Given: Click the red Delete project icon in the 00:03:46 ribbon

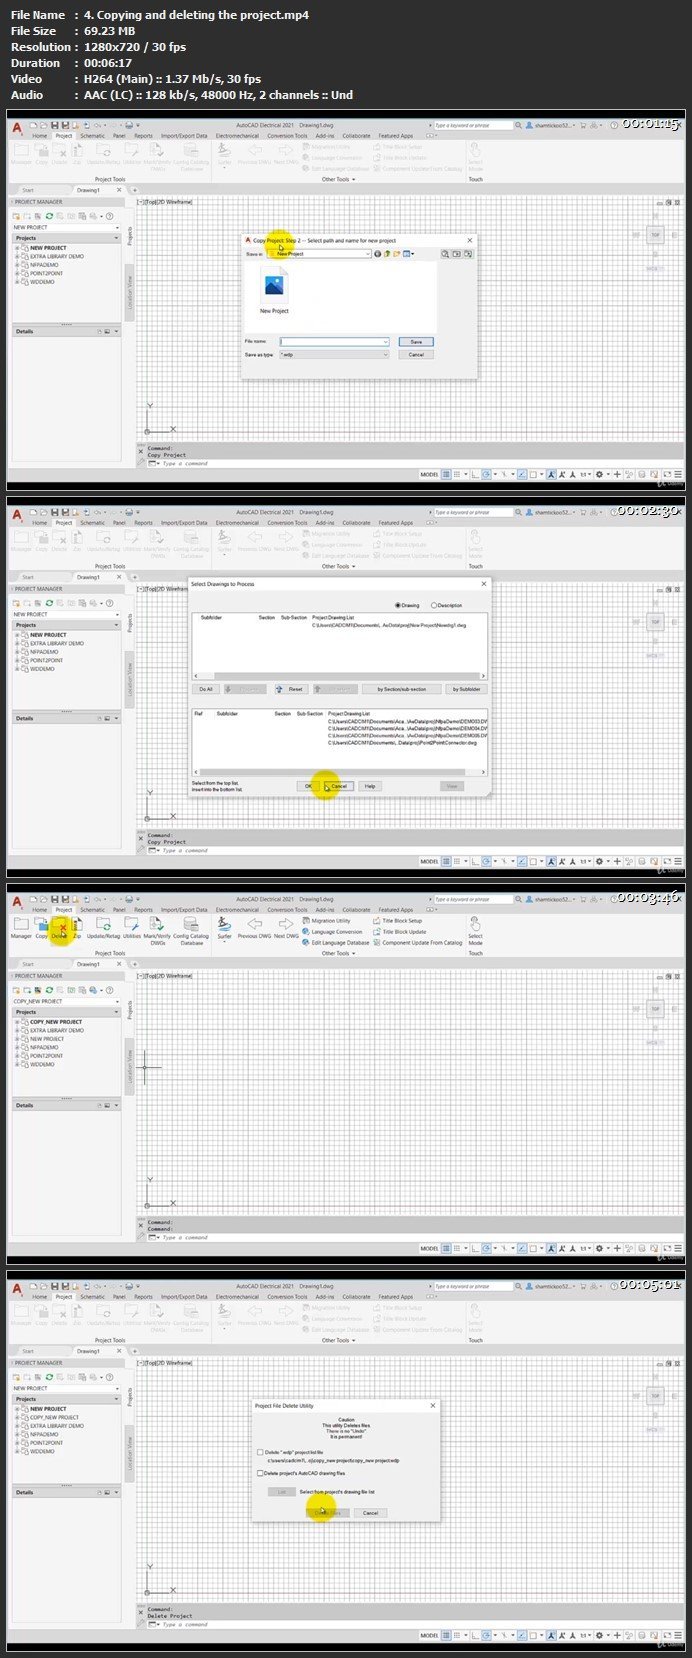Looking at the screenshot, I should tap(60, 926).
